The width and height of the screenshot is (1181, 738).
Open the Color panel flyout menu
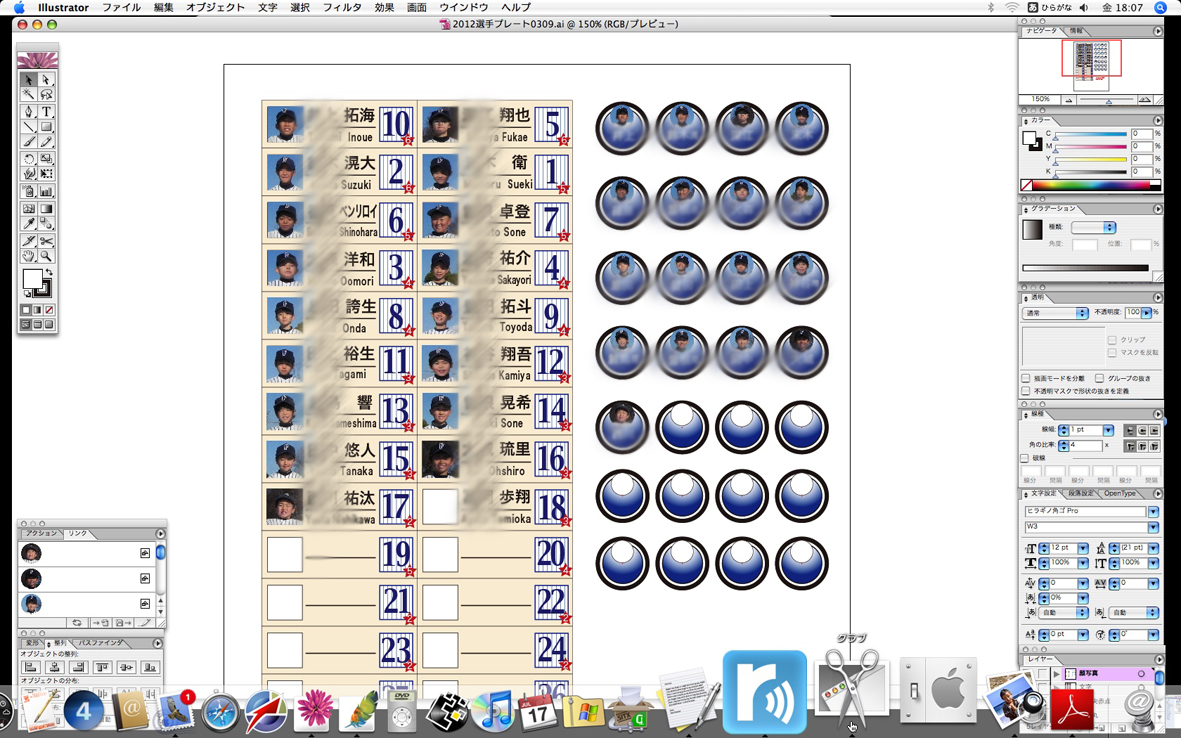1157,120
